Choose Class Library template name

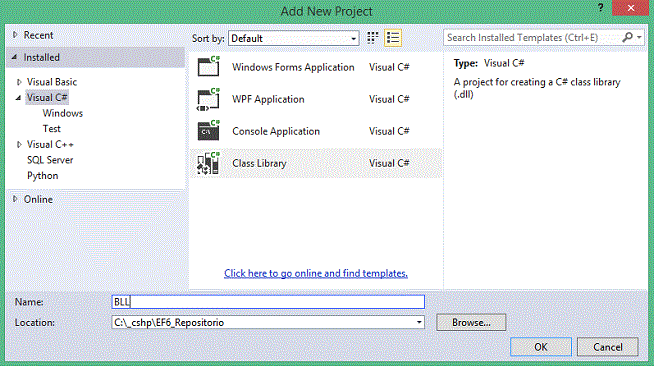tap(259, 163)
